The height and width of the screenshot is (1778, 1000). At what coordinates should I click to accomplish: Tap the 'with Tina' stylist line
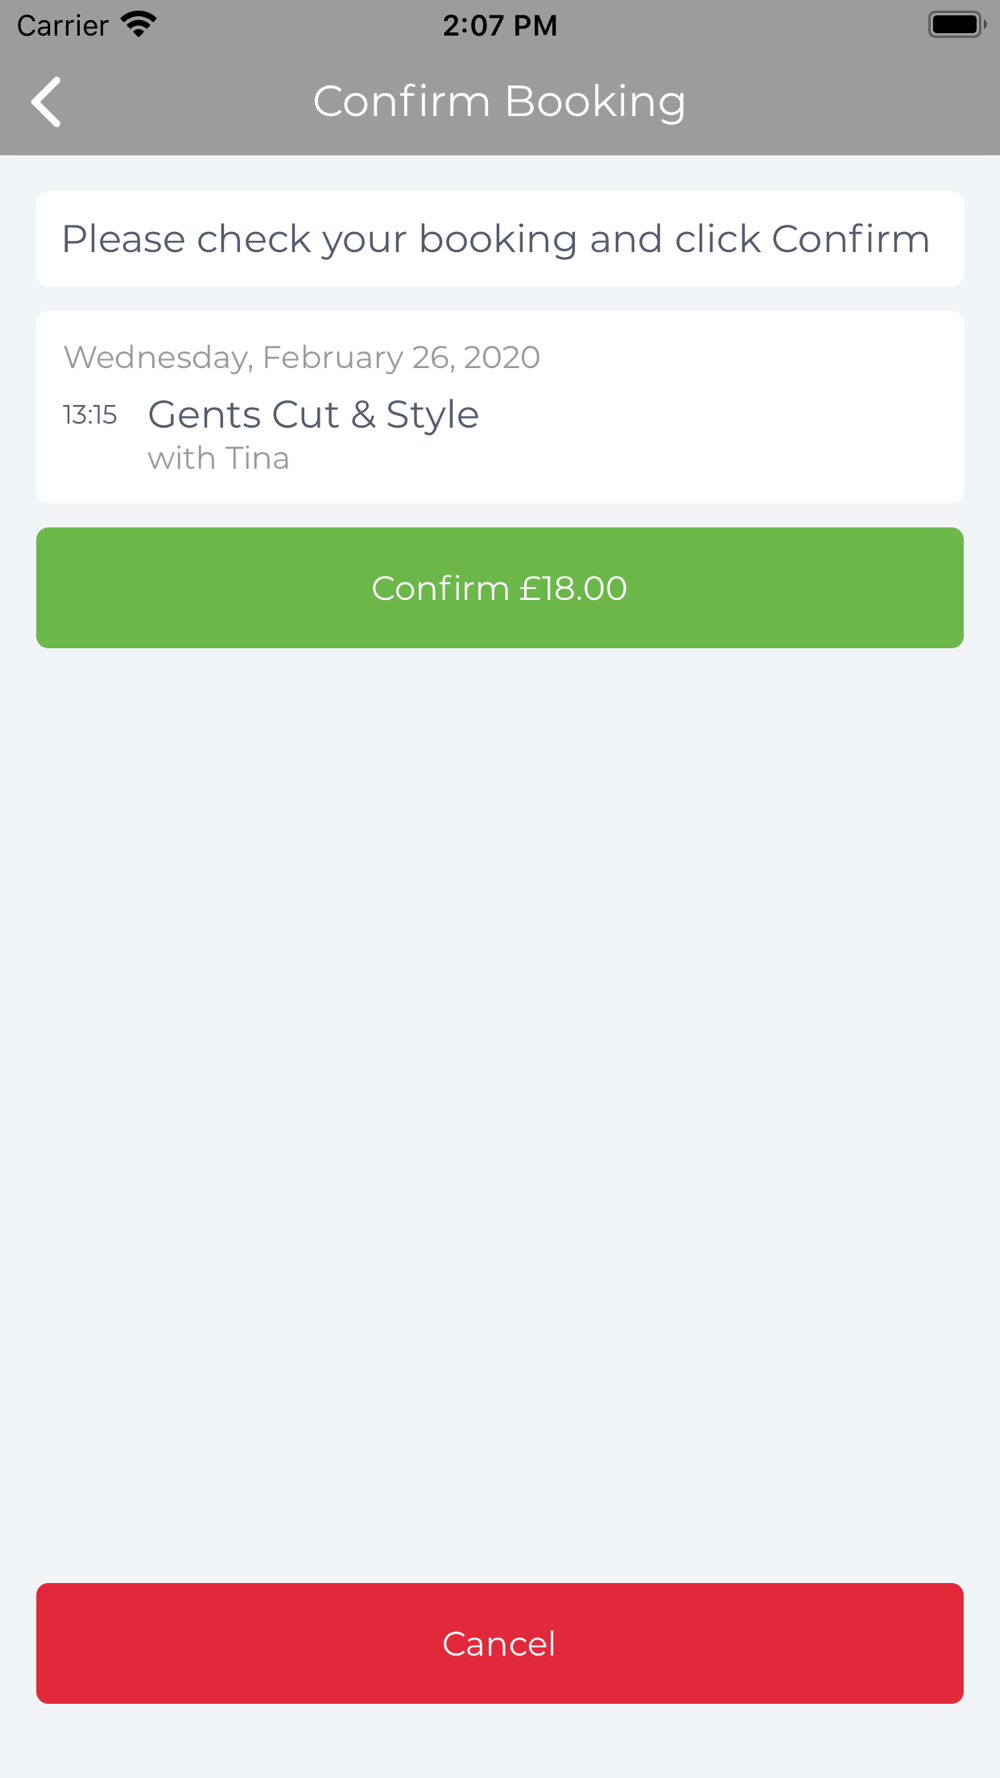point(218,458)
